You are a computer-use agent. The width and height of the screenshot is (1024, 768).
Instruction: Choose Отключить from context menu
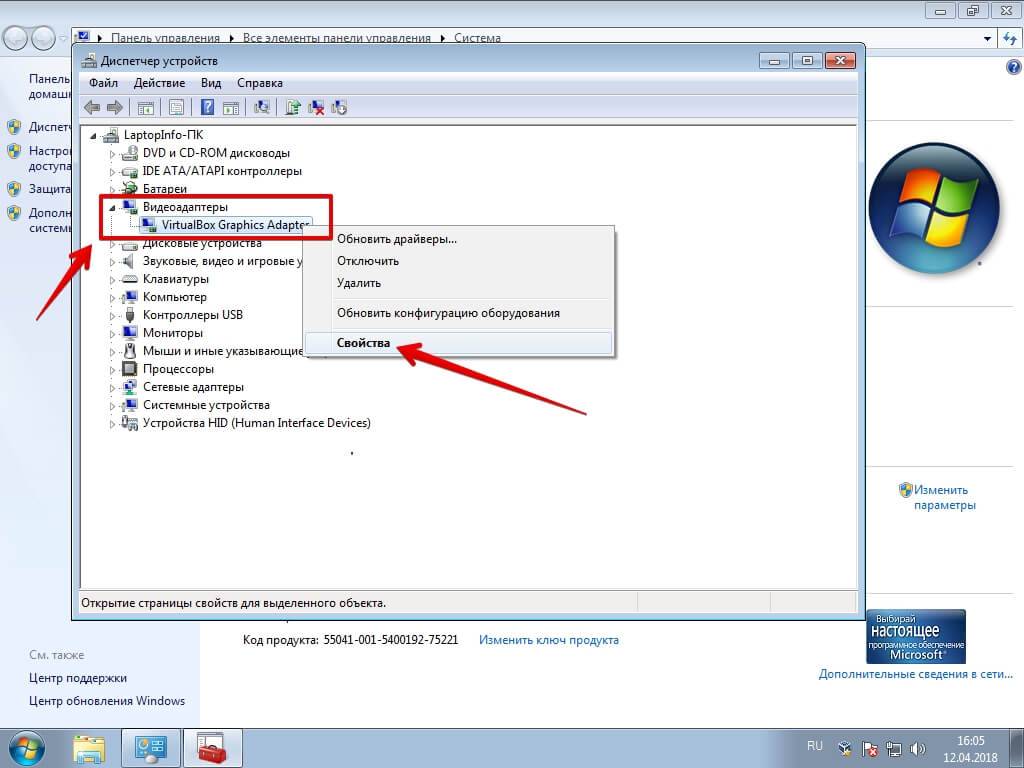coord(459,261)
